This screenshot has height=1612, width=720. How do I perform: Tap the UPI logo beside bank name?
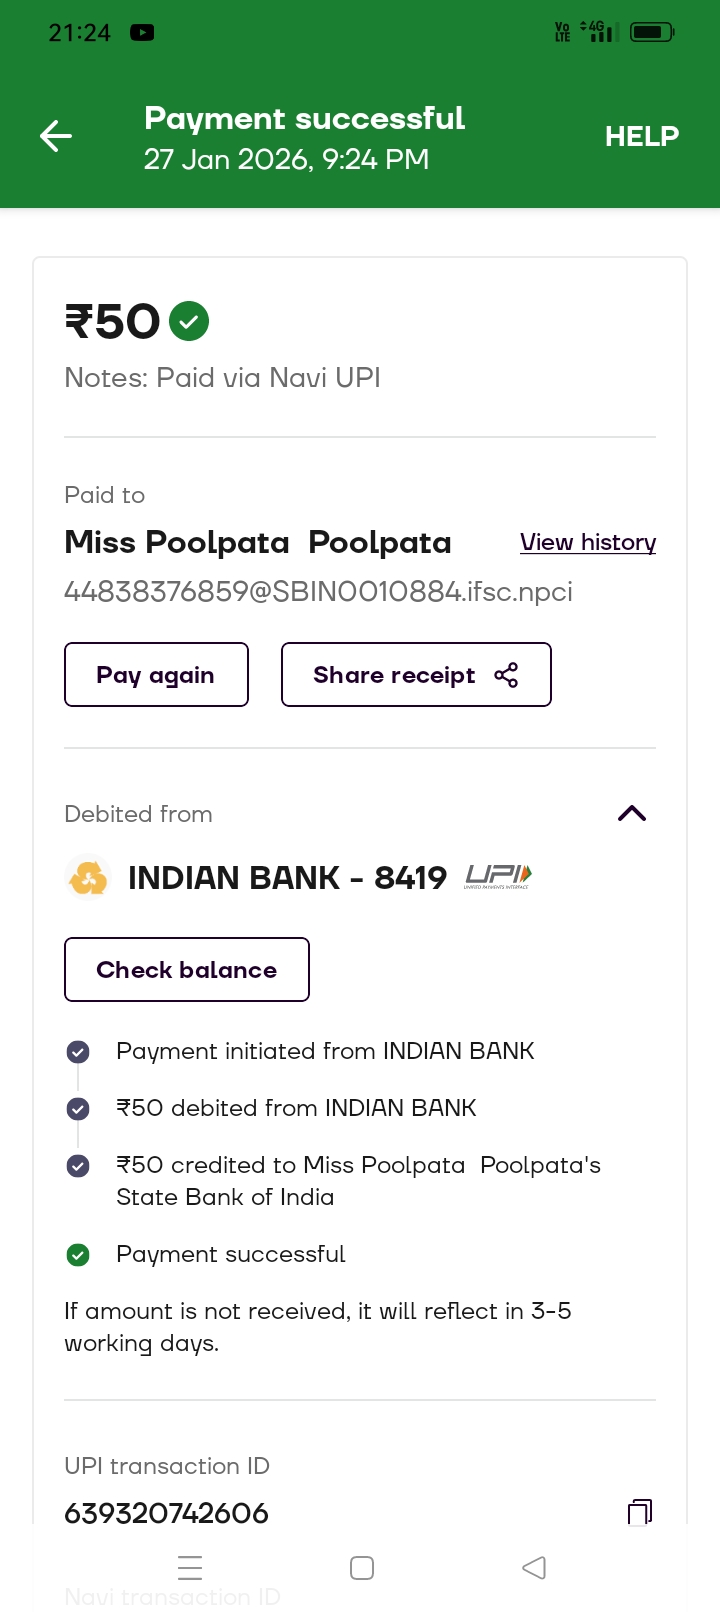tap(498, 877)
